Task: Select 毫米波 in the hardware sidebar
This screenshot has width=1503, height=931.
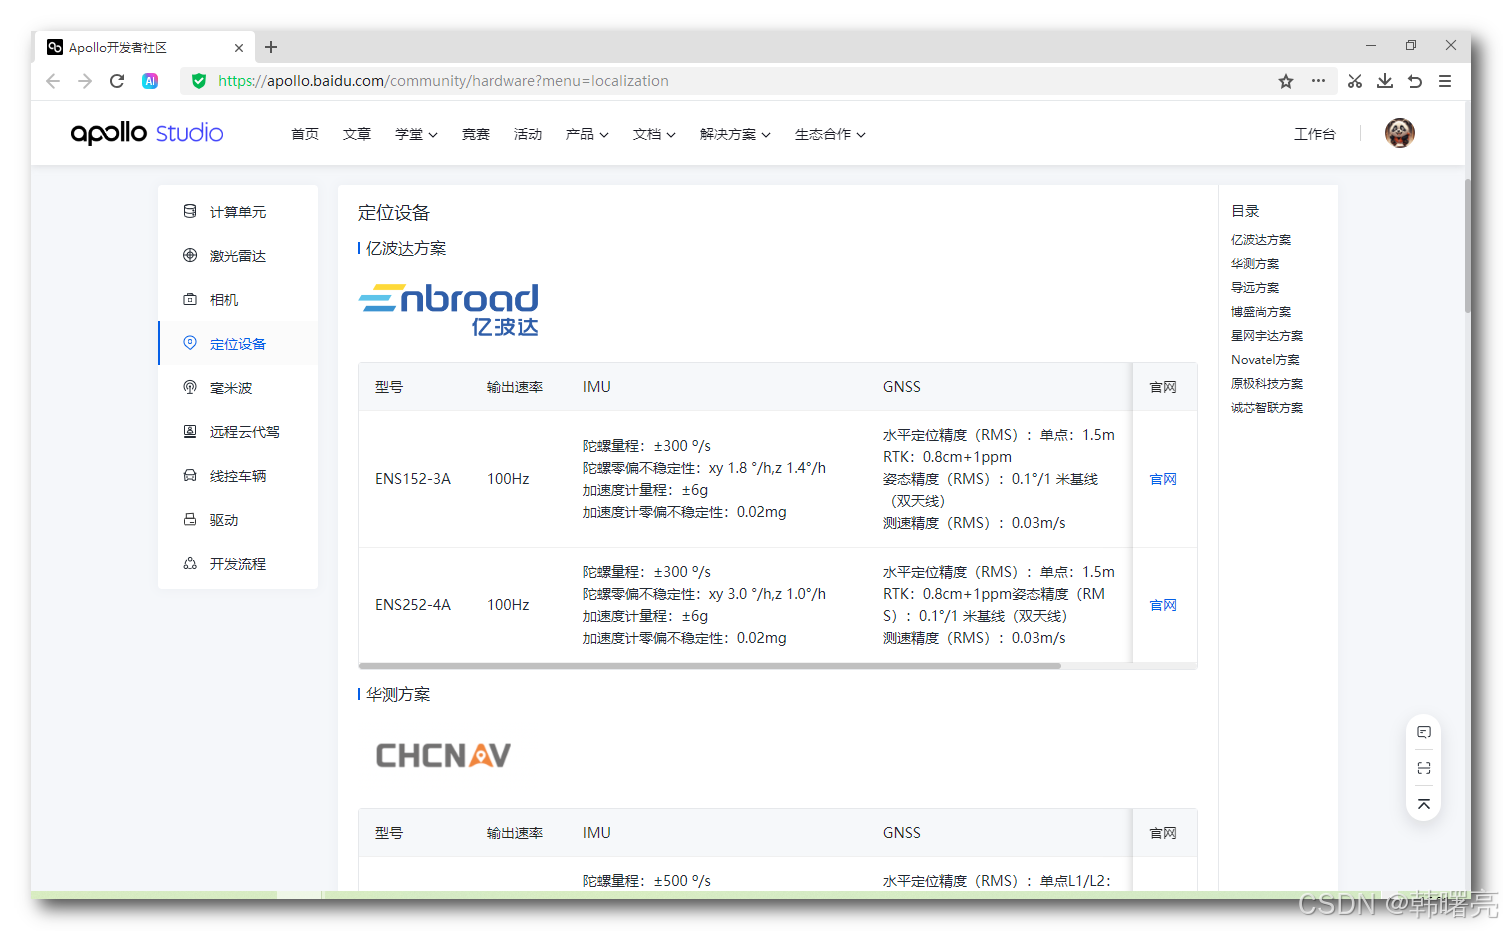Action: pos(238,388)
